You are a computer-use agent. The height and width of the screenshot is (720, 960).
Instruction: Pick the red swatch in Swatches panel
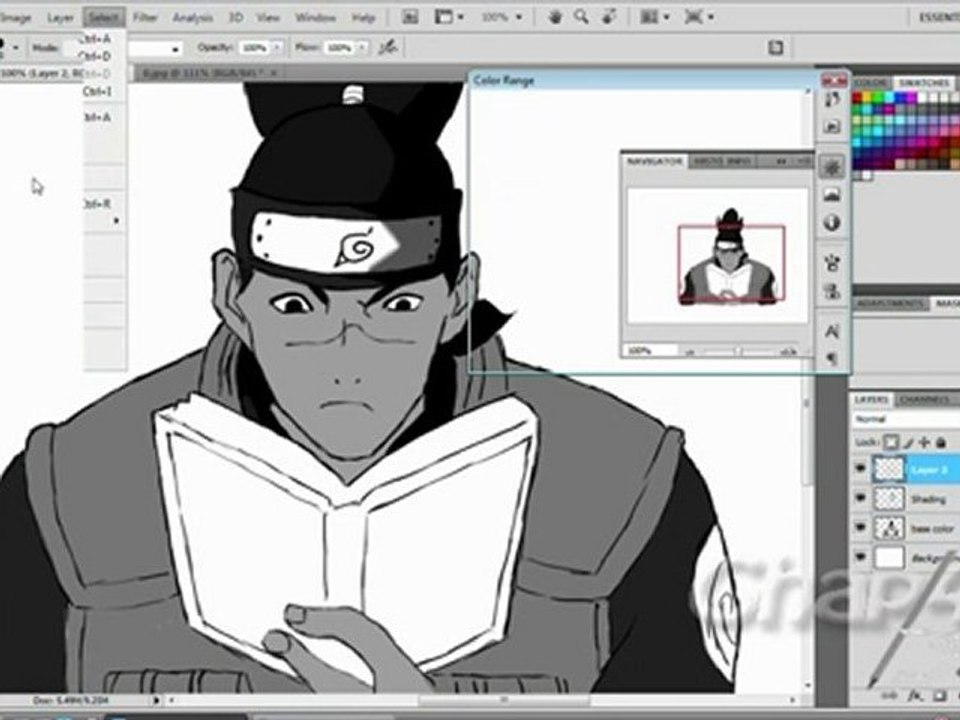(857, 97)
